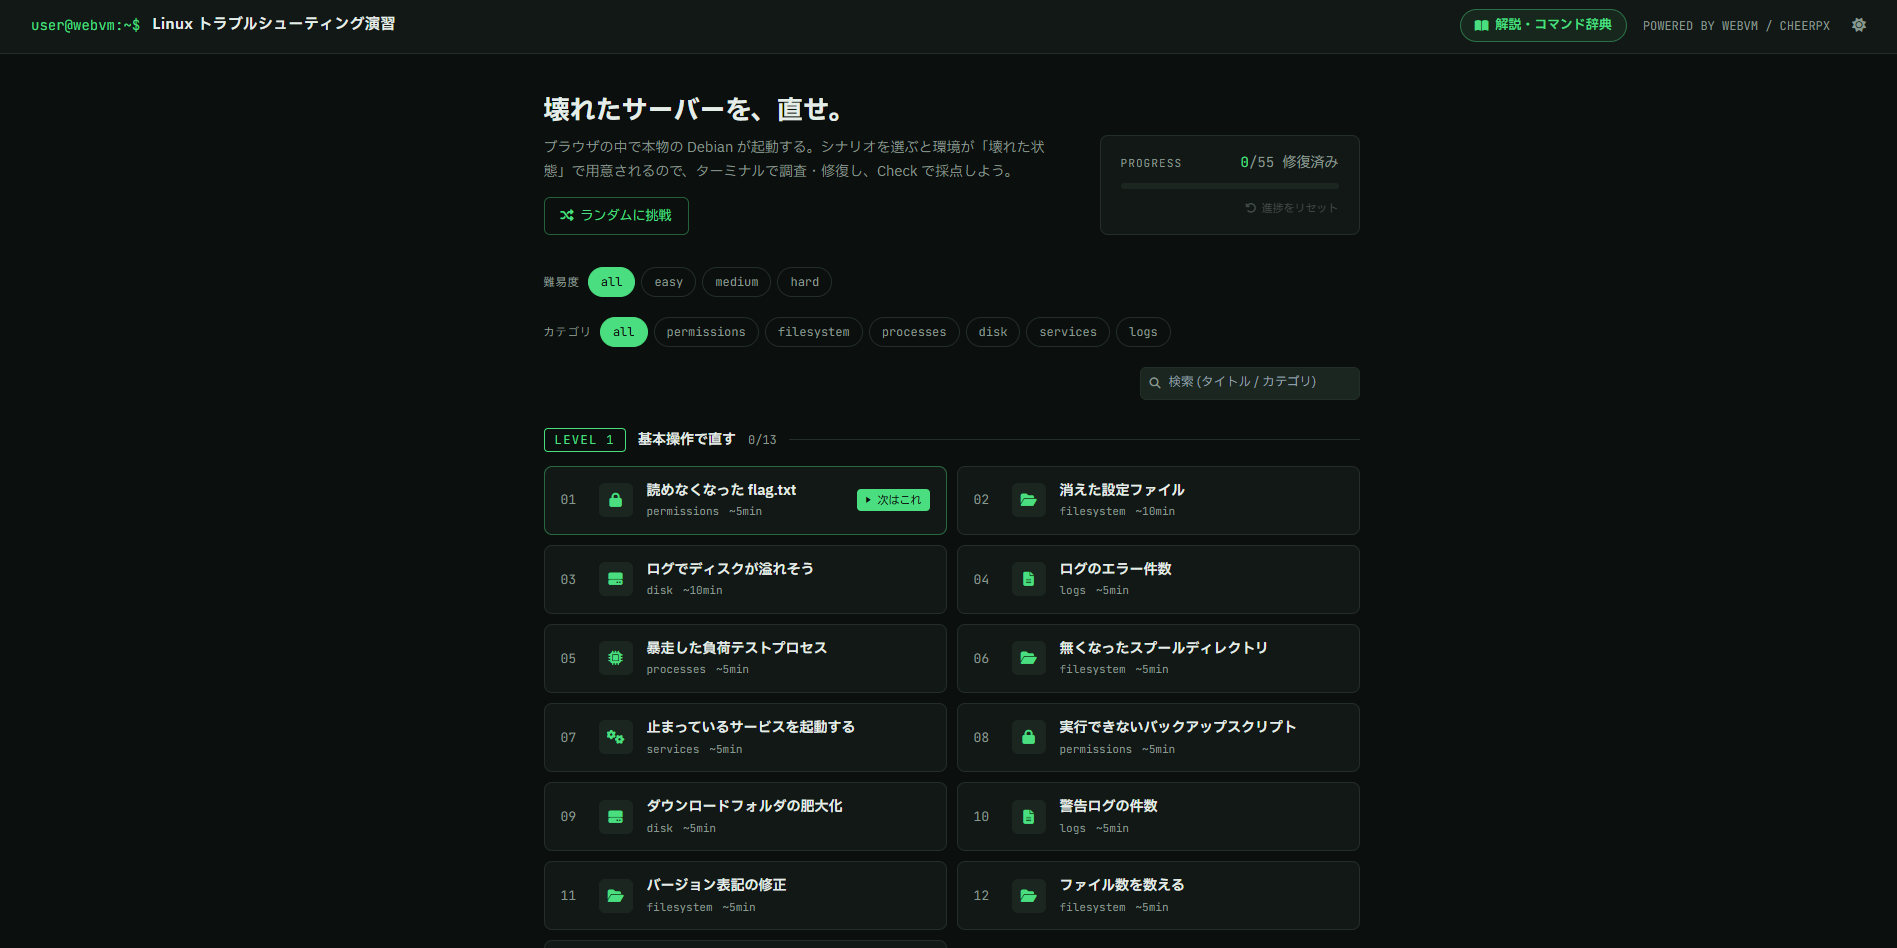Click the document icon of 警告ログの件数
1897x948 pixels.
click(1028, 816)
